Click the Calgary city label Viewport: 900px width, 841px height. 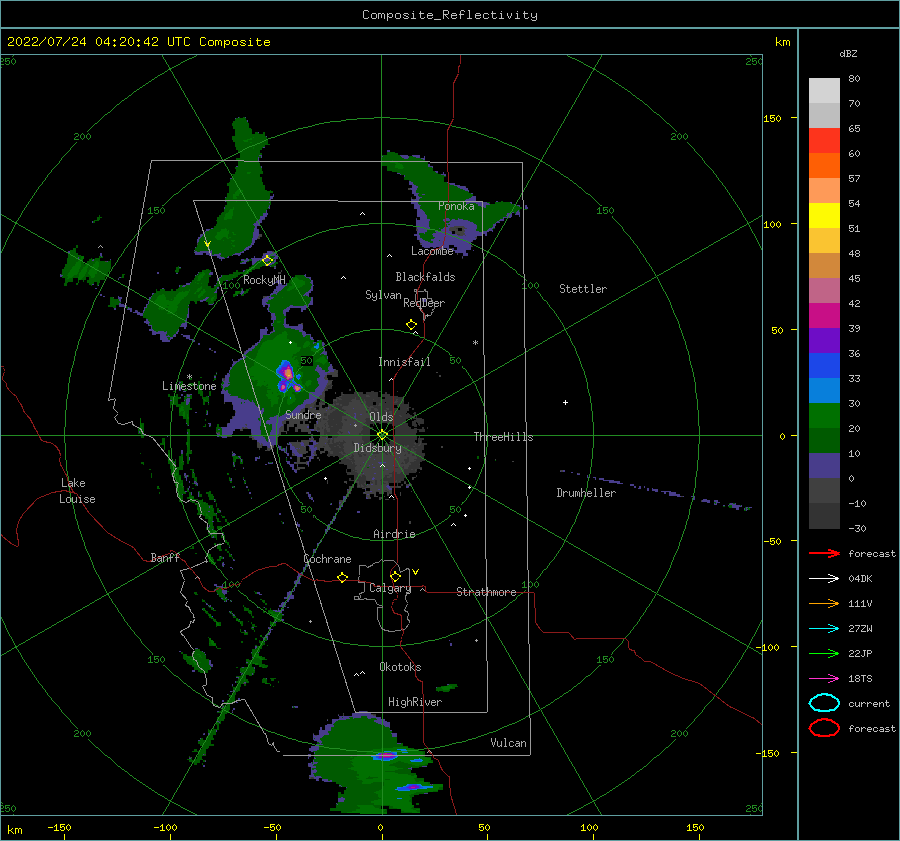390,588
